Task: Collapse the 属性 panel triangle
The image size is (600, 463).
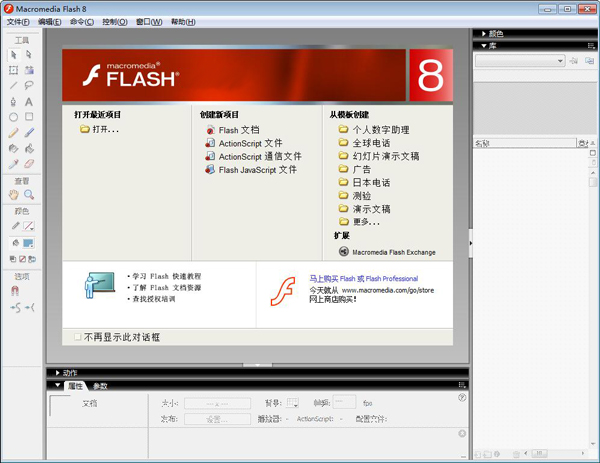Action: click(x=57, y=385)
